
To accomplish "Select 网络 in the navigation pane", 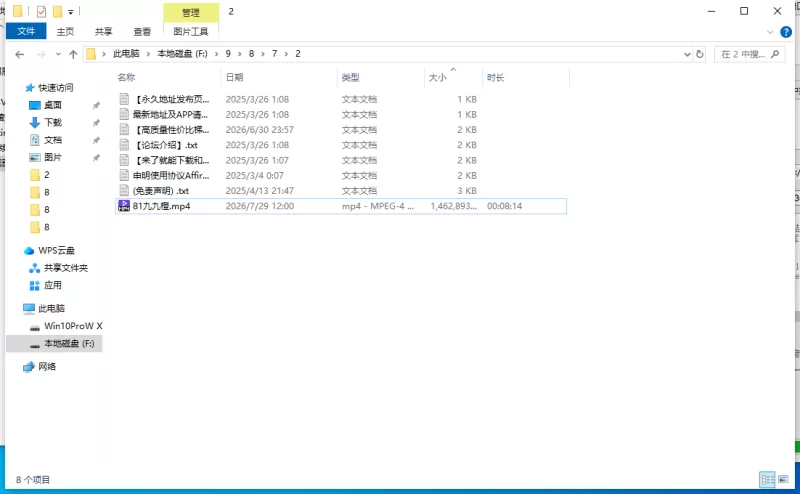I will 47,366.
